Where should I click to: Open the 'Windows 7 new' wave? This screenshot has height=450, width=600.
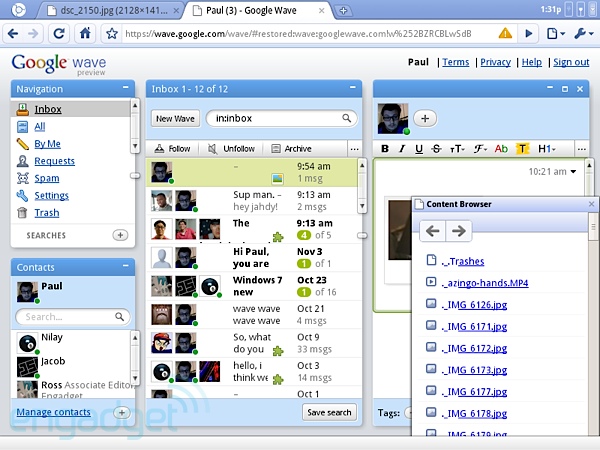click(x=253, y=286)
